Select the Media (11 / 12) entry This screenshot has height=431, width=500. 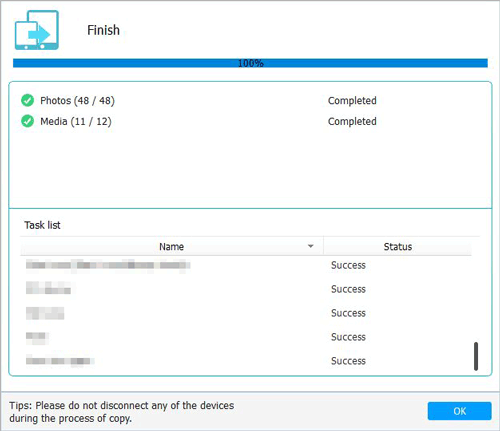pos(76,121)
